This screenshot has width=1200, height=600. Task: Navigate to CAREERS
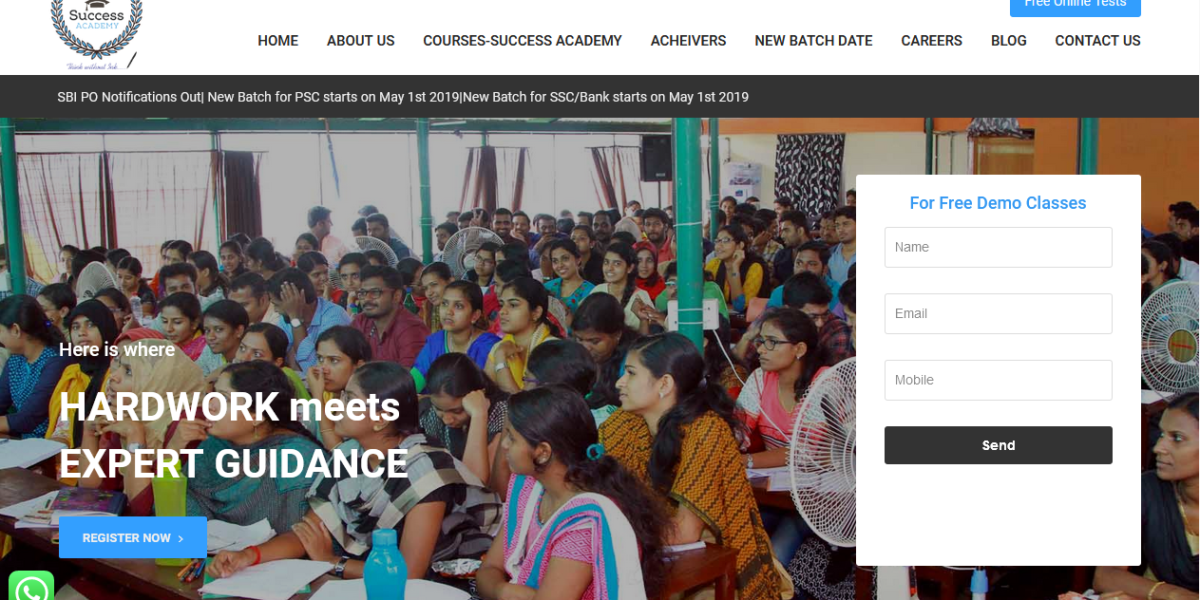click(x=931, y=41)
